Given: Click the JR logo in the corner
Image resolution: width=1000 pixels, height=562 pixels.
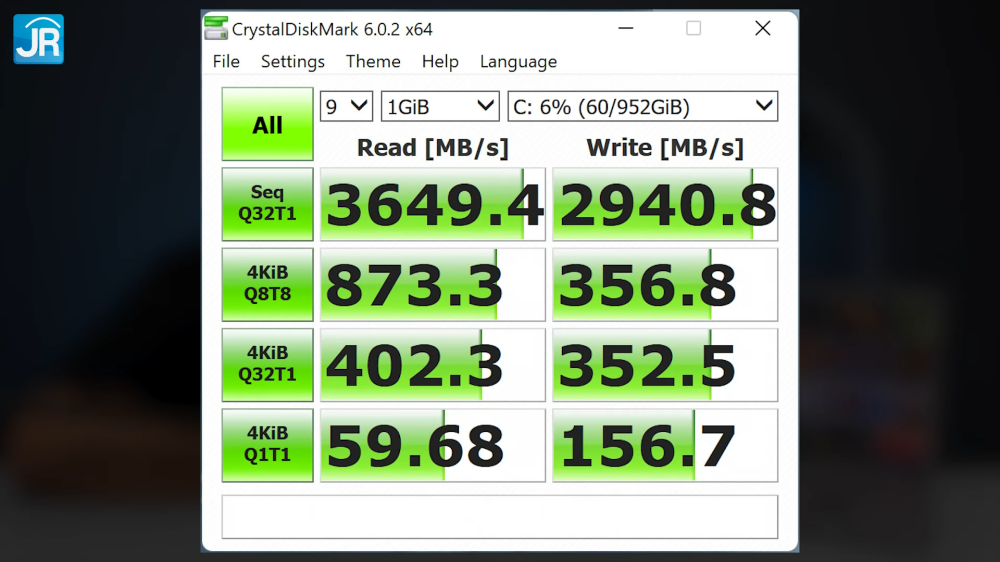Looking at the screenshot, I should click(38, 39).
